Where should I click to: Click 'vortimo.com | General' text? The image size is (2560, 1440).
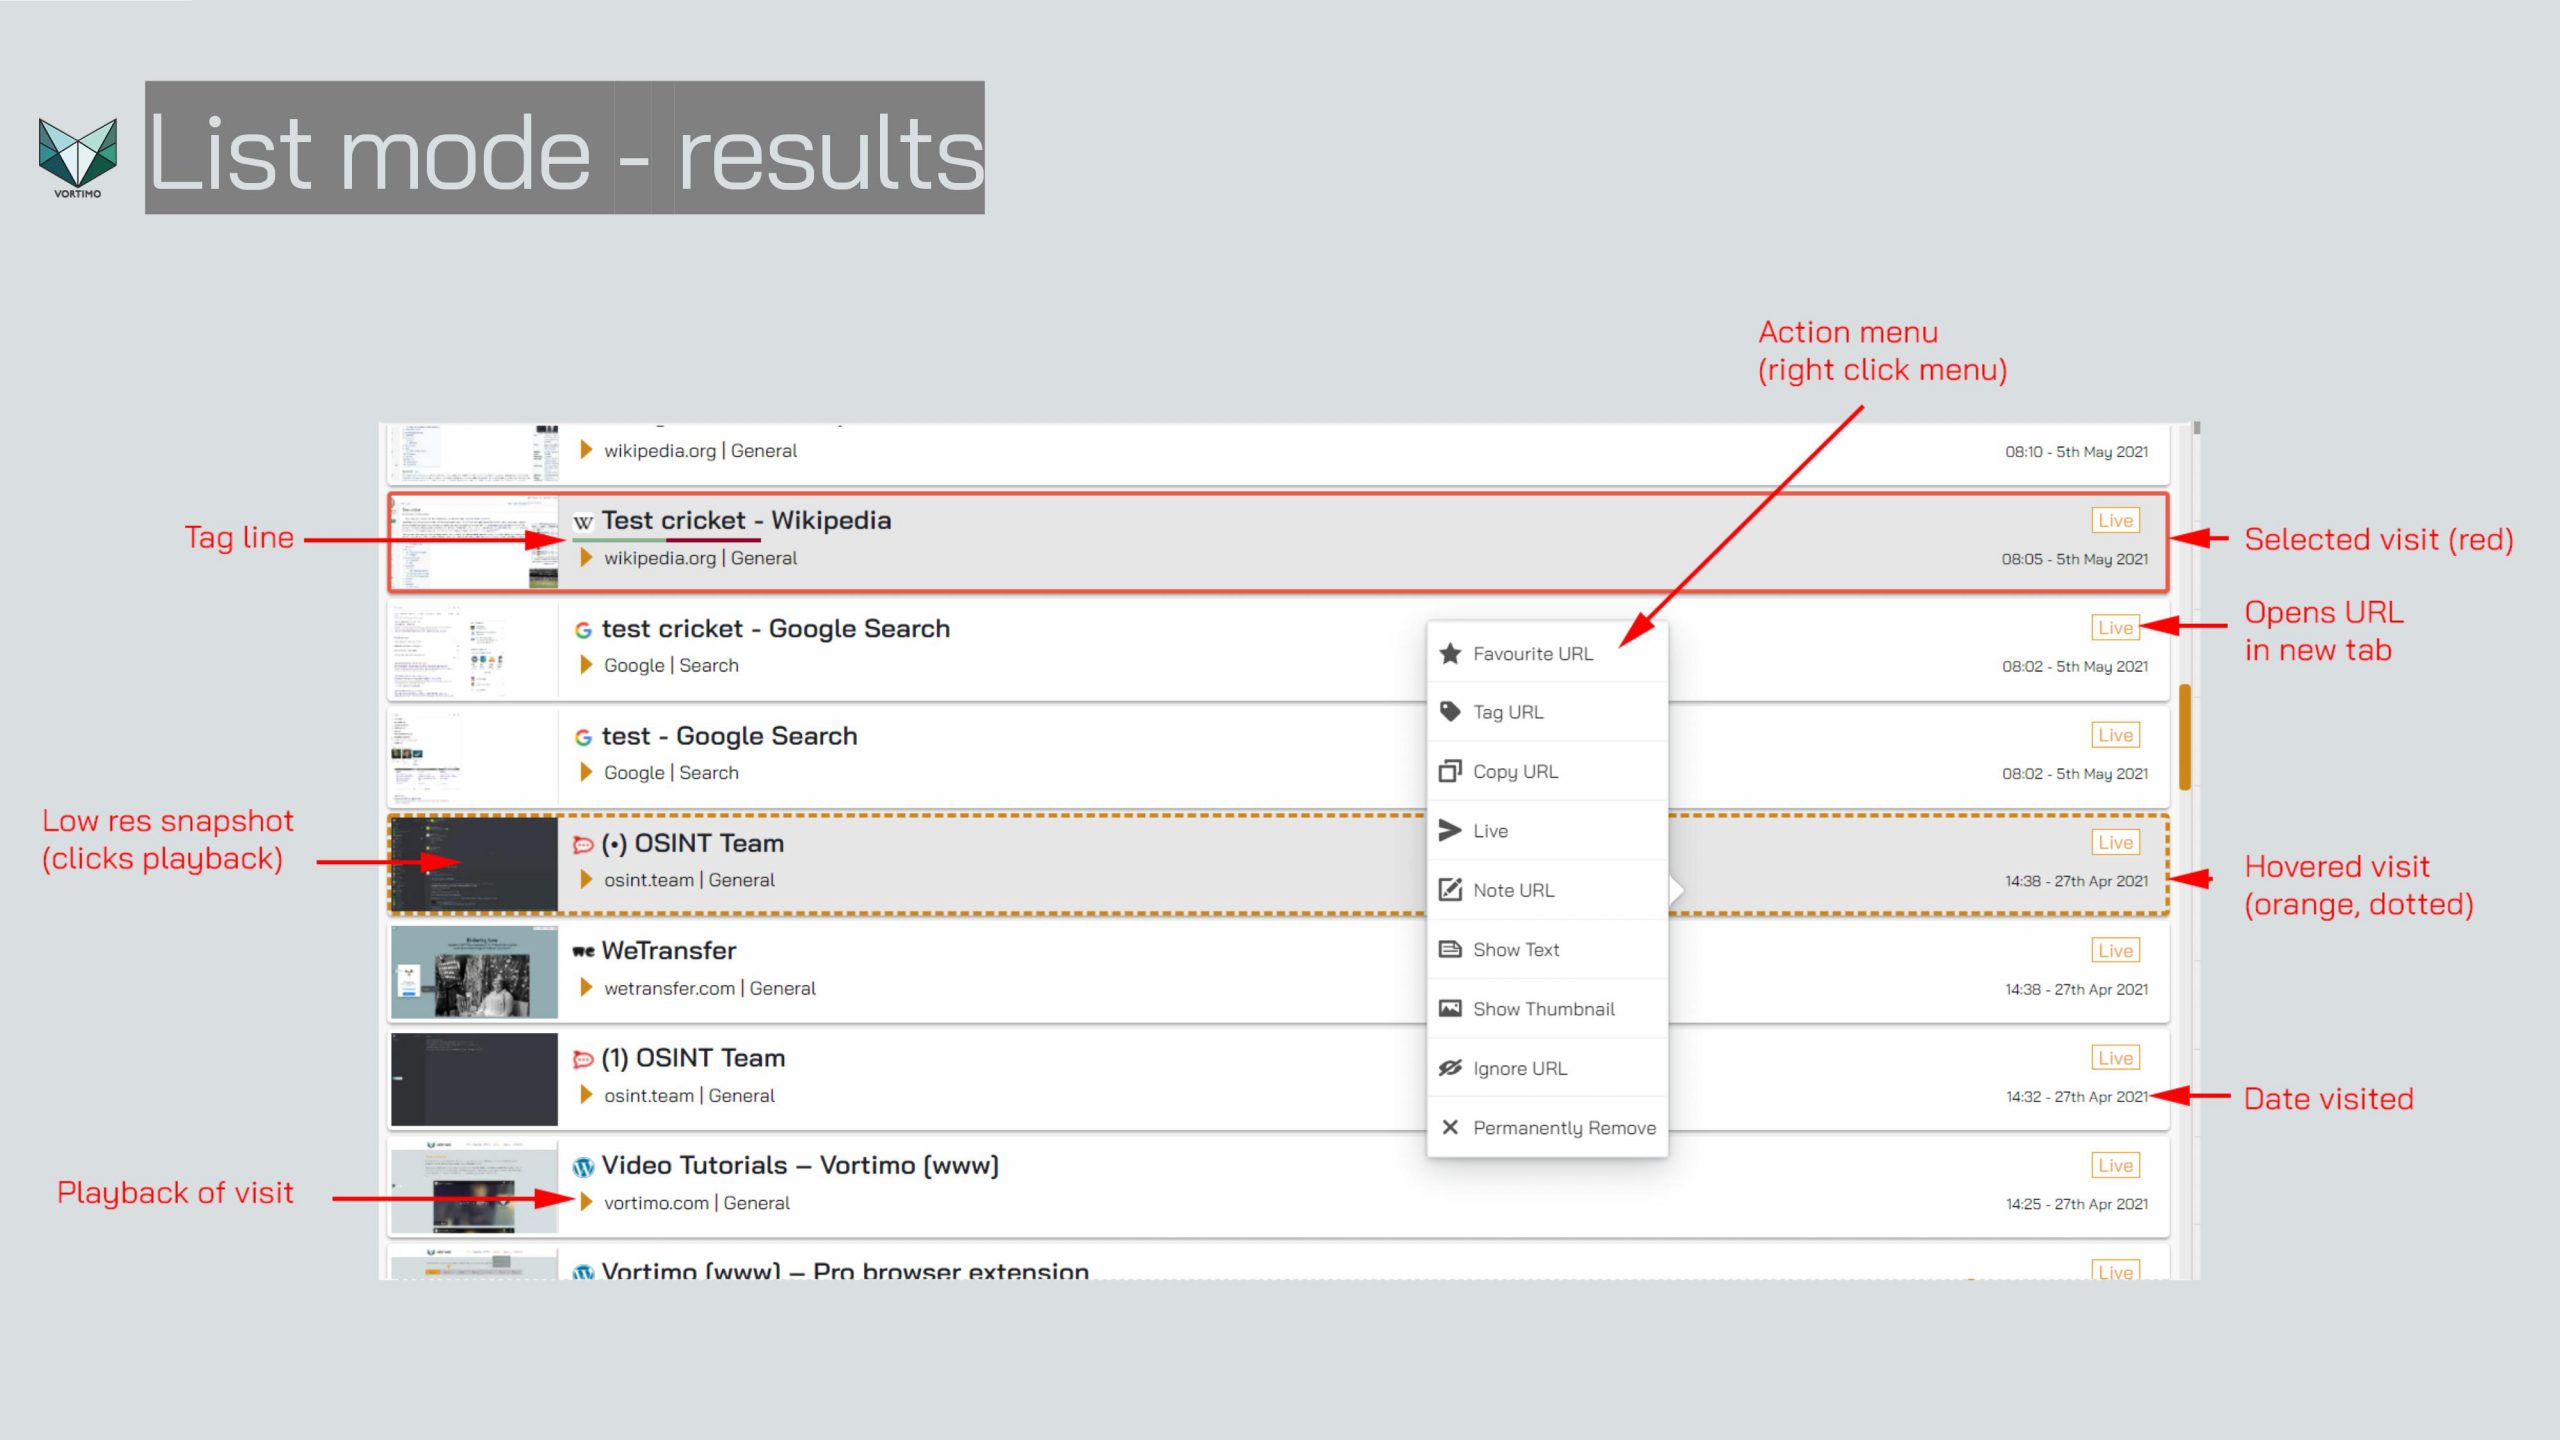coord(697,1203)
